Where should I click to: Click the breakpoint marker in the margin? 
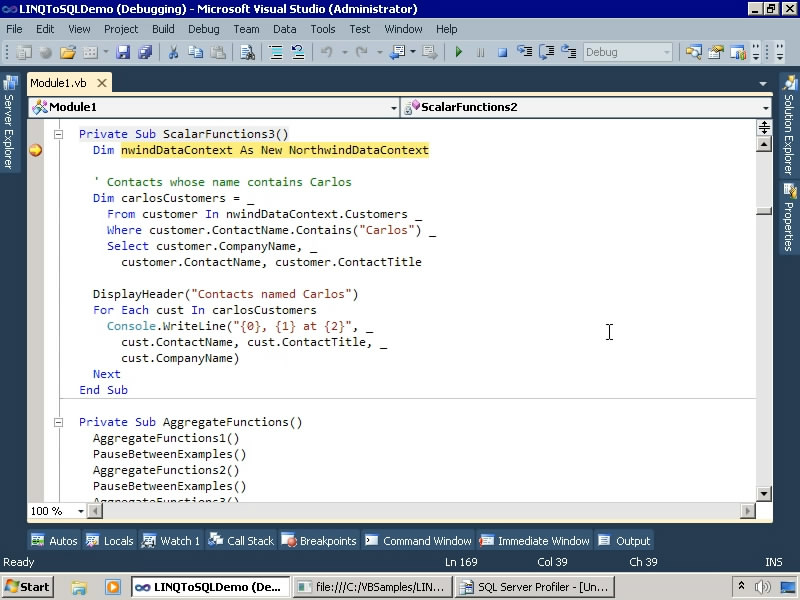35,150
